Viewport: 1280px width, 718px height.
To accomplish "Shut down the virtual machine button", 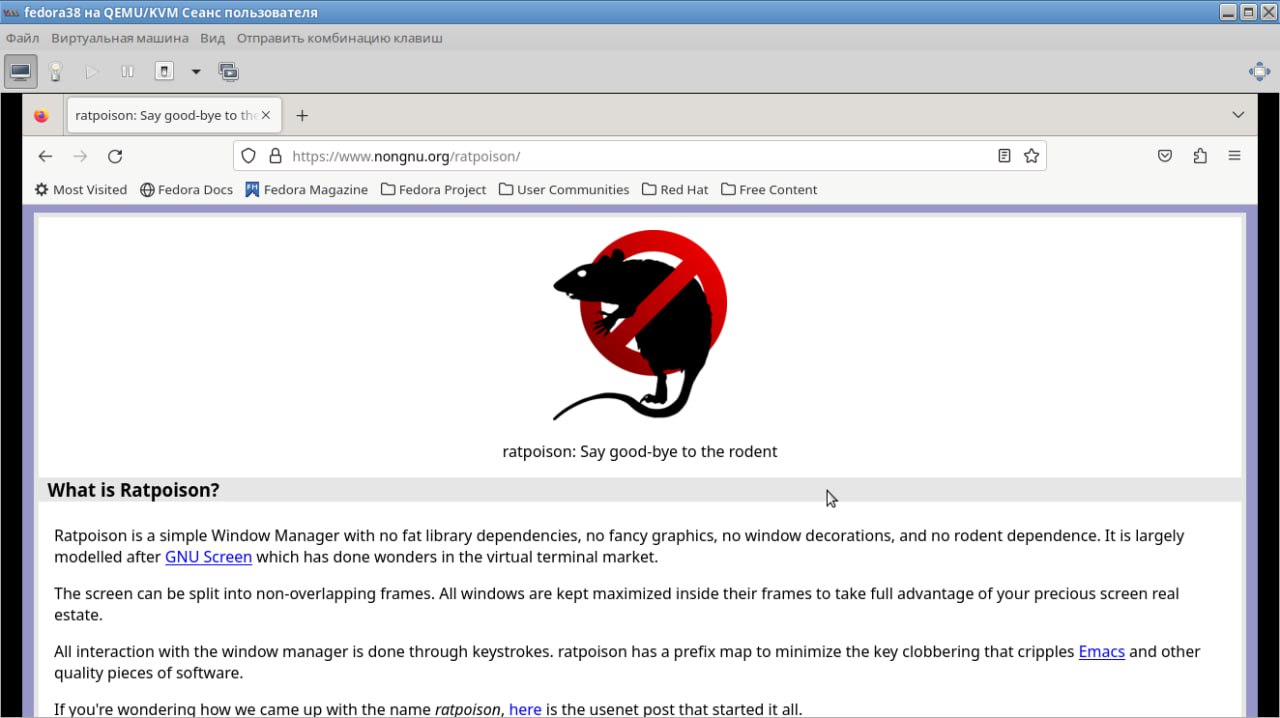I will [x=165, y=72].
